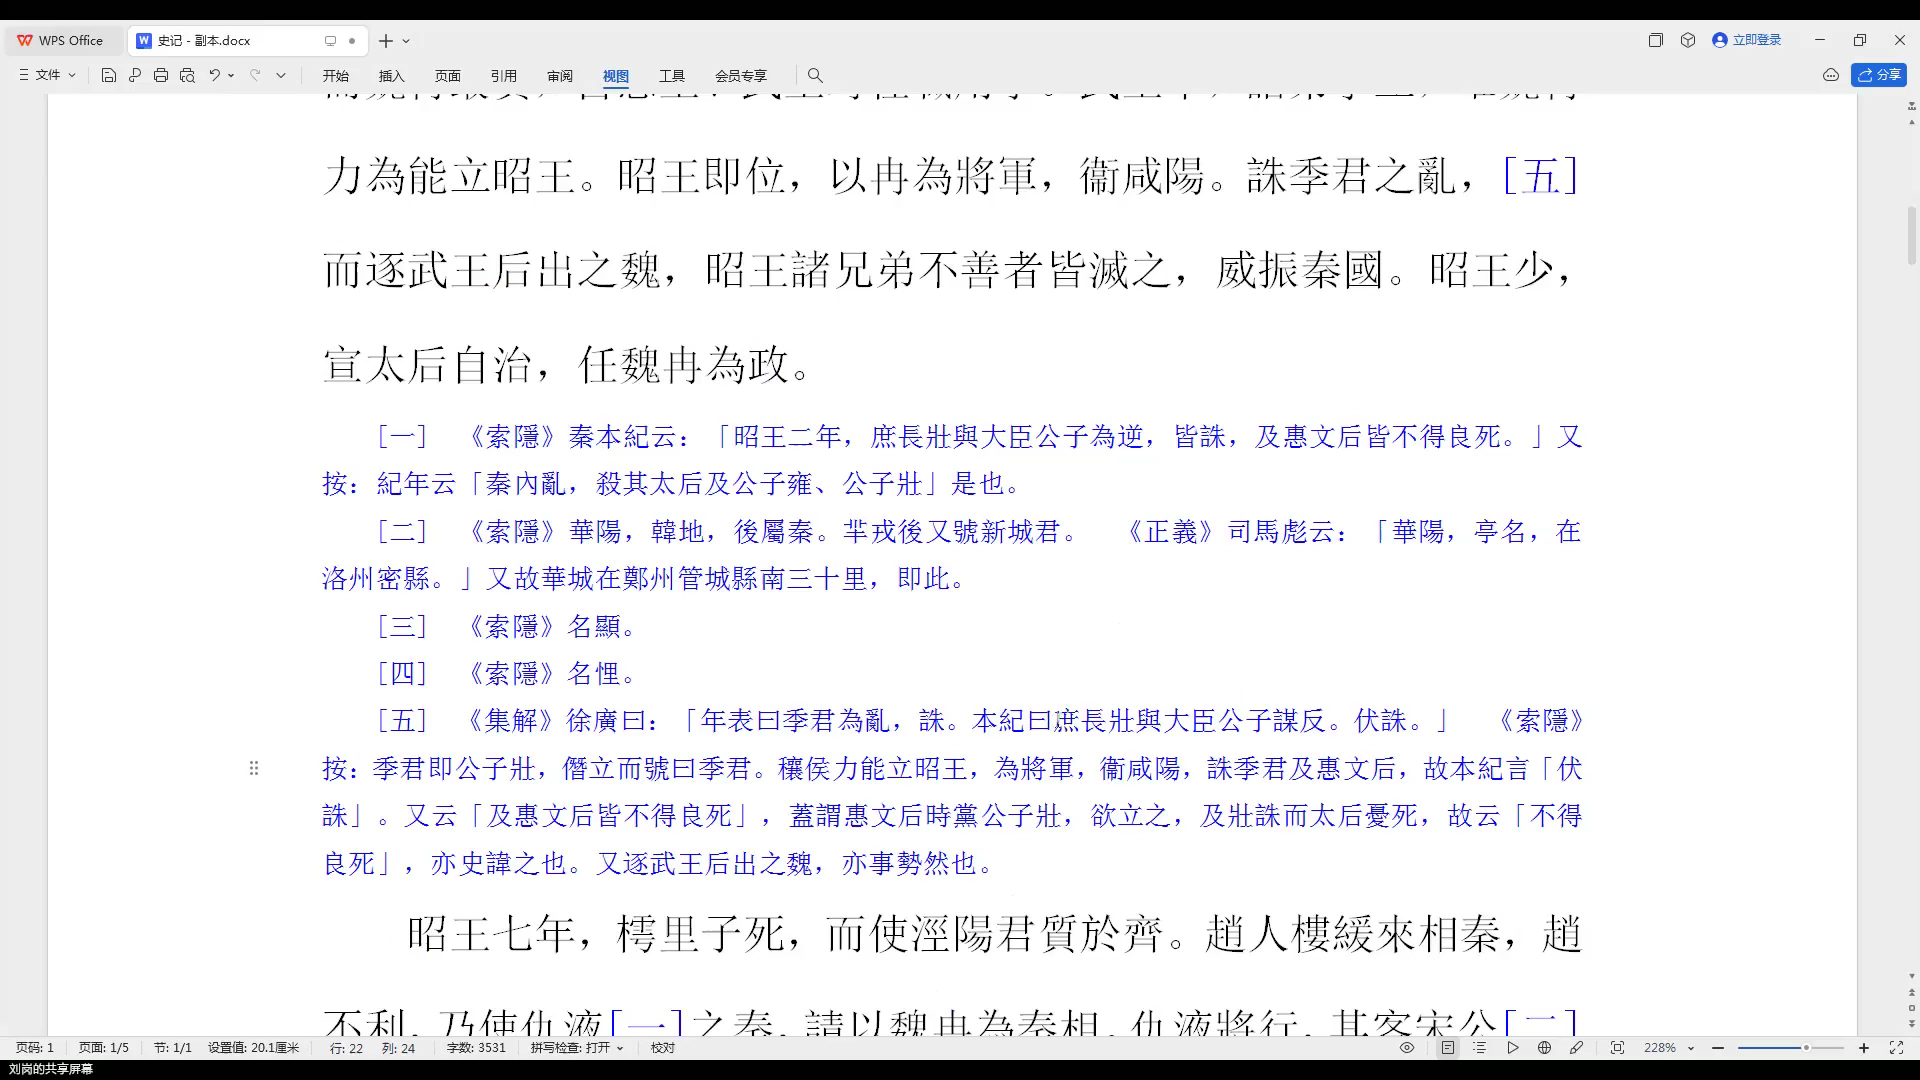Viewport: 1920px width, 1080px height.
Task: Enter full screen mode icon
Action: pyautogui.click(x=1896, y=1048)
